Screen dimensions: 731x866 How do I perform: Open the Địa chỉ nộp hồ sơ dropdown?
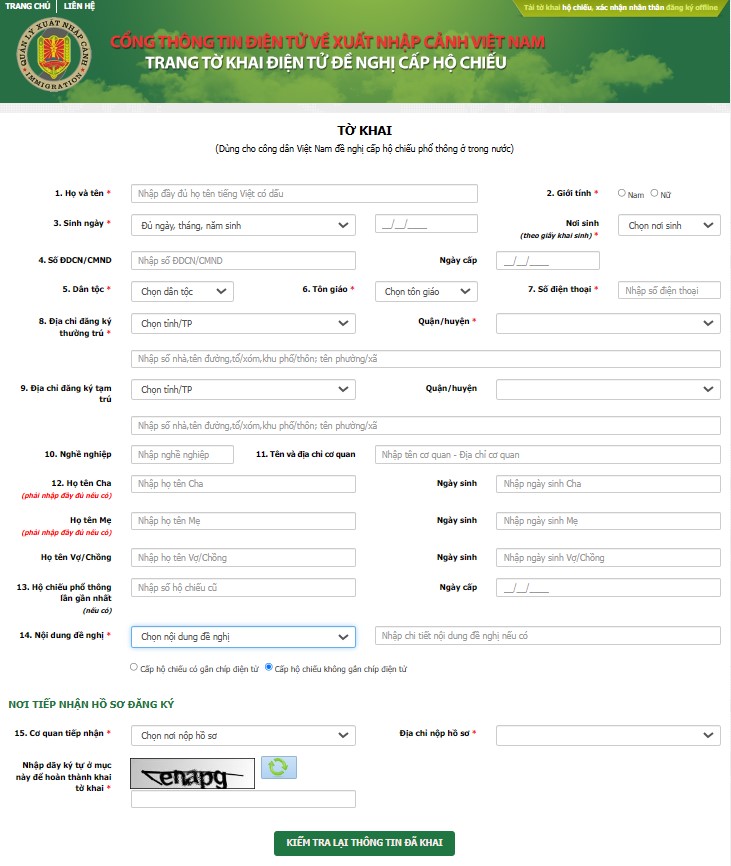click(608, 736)
